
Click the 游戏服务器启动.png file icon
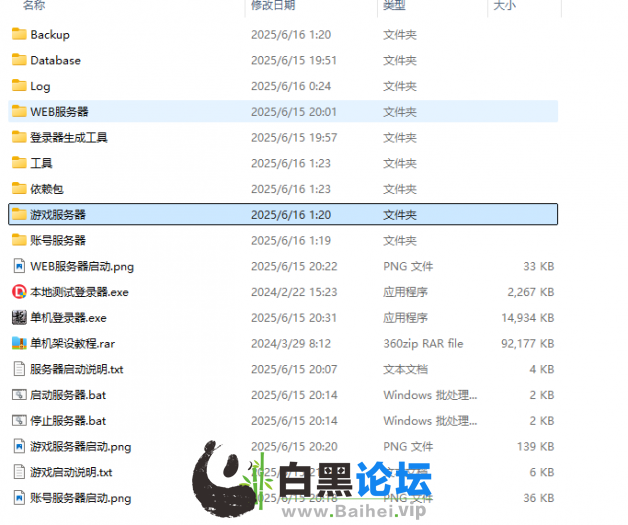tap(19, 446)
